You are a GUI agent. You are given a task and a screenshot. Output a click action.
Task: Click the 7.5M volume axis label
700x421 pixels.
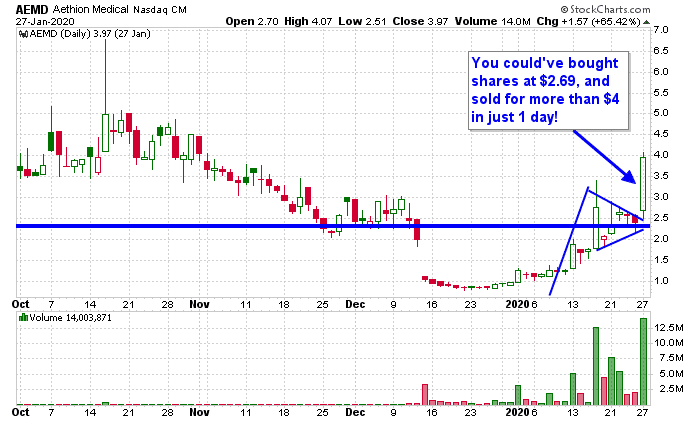point(671,358)
